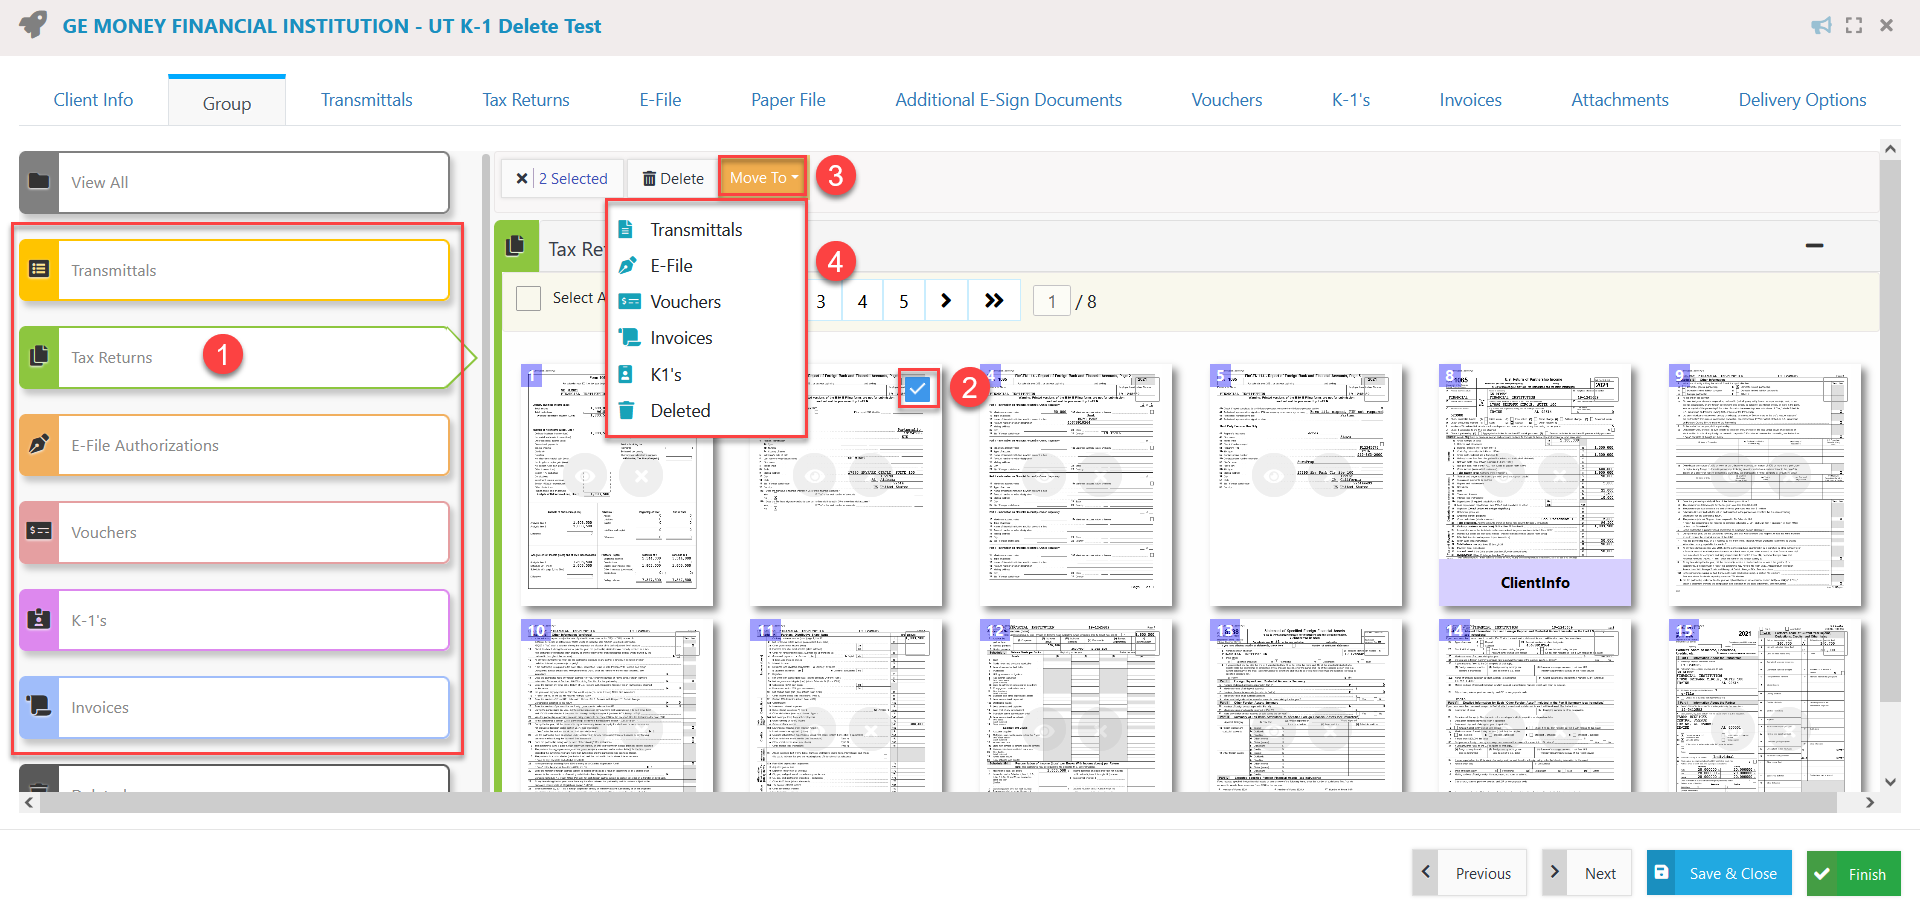Switch to the Vouchers tab
The height and width of the screenshot is (917, 1920).
click(x=1226, y=99)
